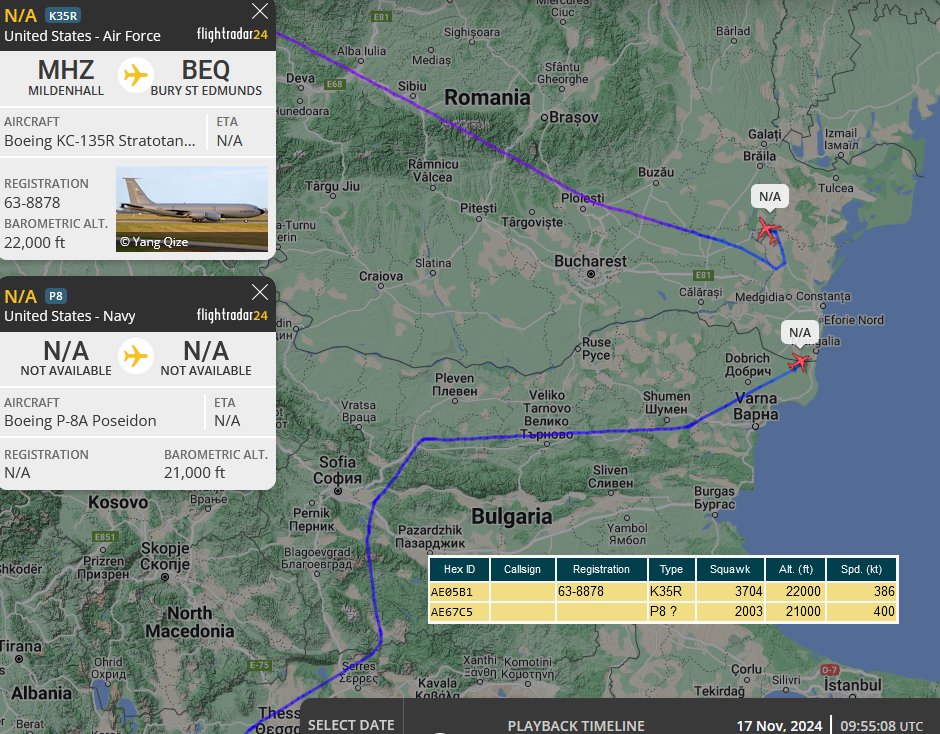Click registration 63-8878 in the info panel
The width and height of the screenshot is (940, 734).
(x=32, y=203)
